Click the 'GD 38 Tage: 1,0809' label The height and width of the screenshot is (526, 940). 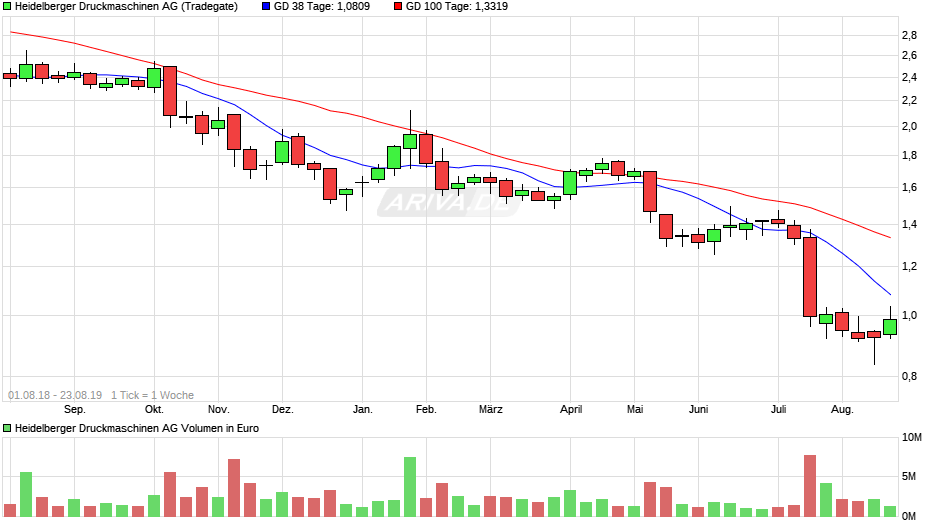(322, 7)
